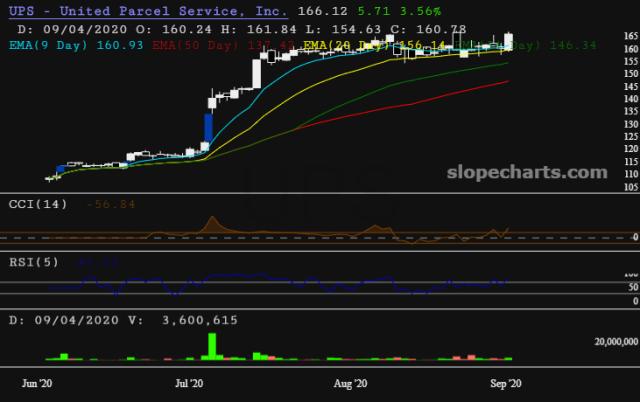Click the Jul '20 time axis label
Viewport: 640px width, 402px height.
pyautogui.click(x=189, y=383)
